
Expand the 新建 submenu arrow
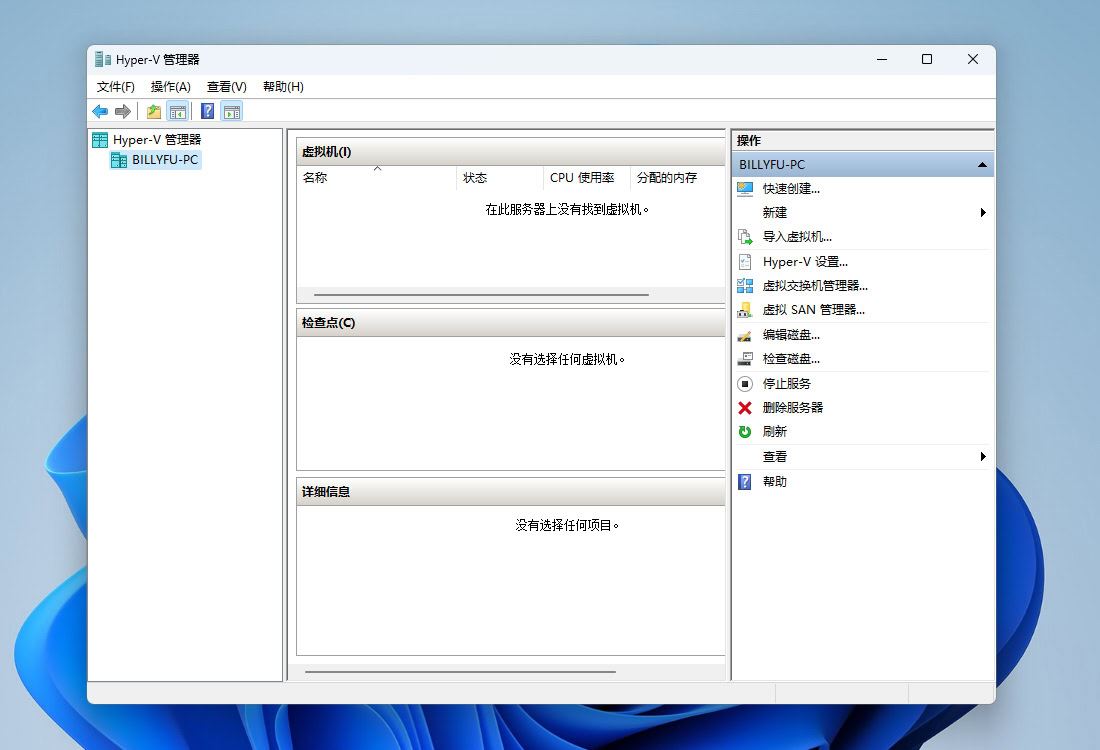point(981,212)
